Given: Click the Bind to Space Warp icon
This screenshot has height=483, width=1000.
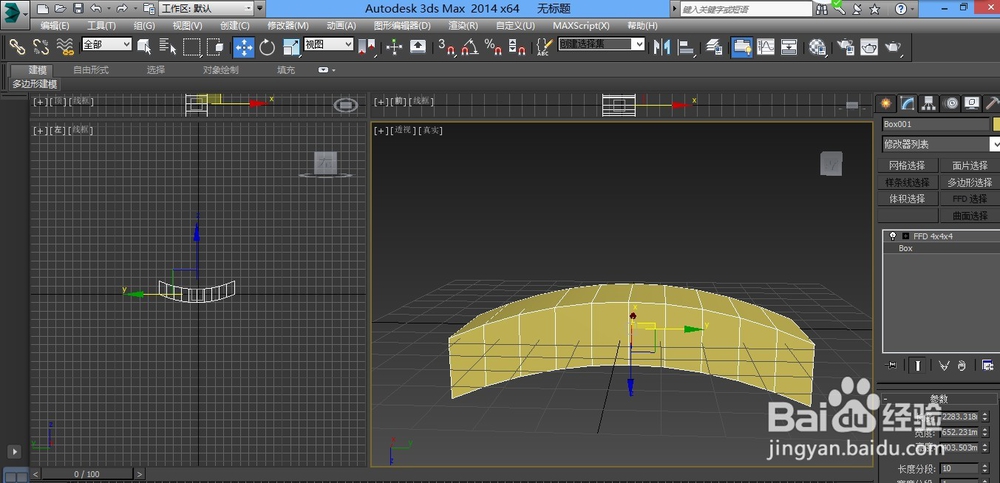Looking at the screenshot, I should tap(64, 47).
